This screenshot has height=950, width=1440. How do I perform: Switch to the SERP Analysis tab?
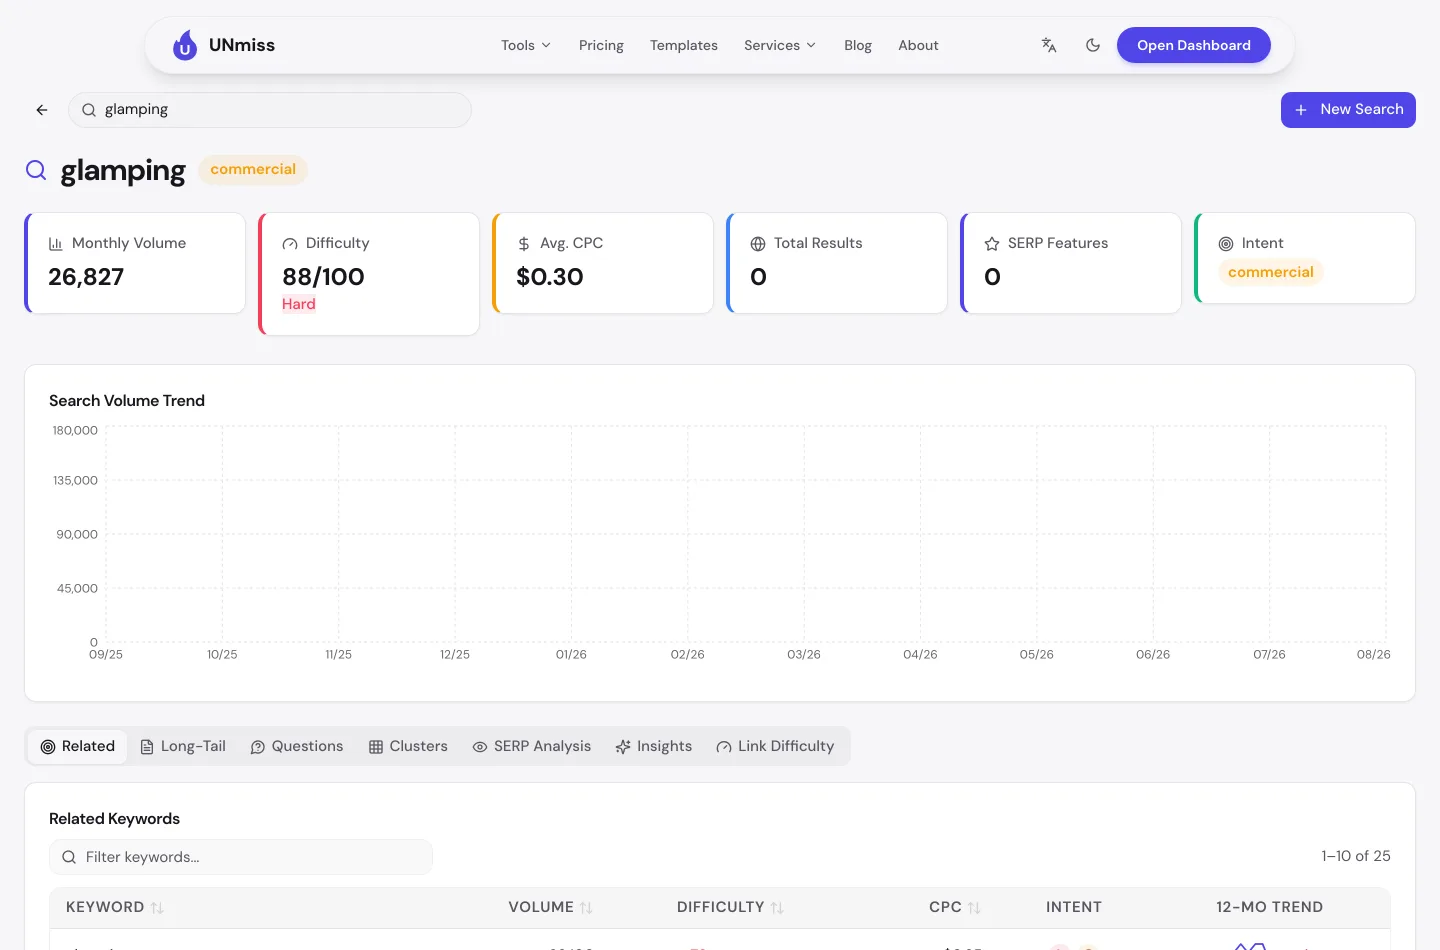pyautogui.click(x=532, y=746)
